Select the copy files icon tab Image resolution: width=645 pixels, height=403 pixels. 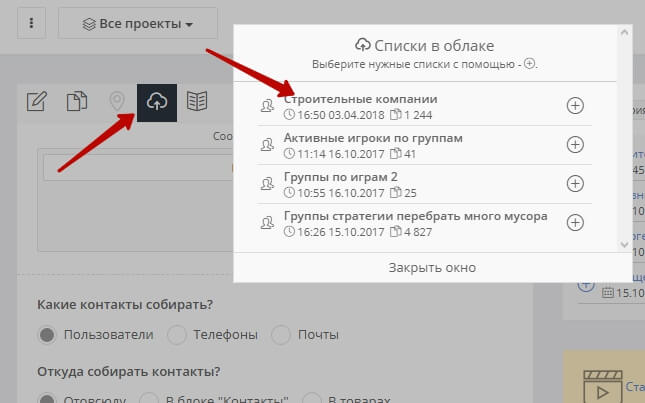point(77,102)
